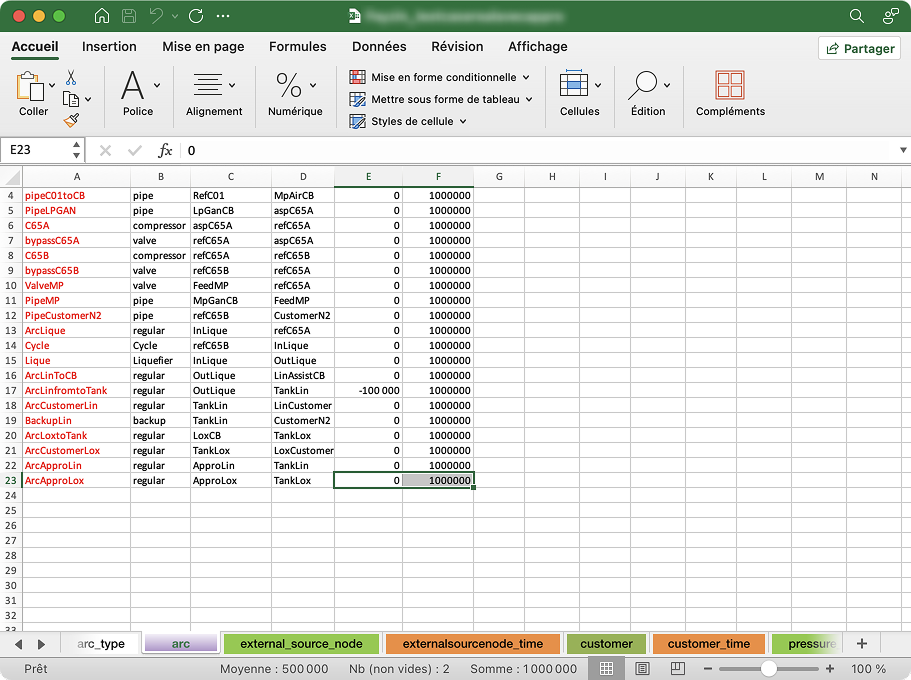Click the Cut scissors icon
The image size is (911, 680).
click(71, 77)
